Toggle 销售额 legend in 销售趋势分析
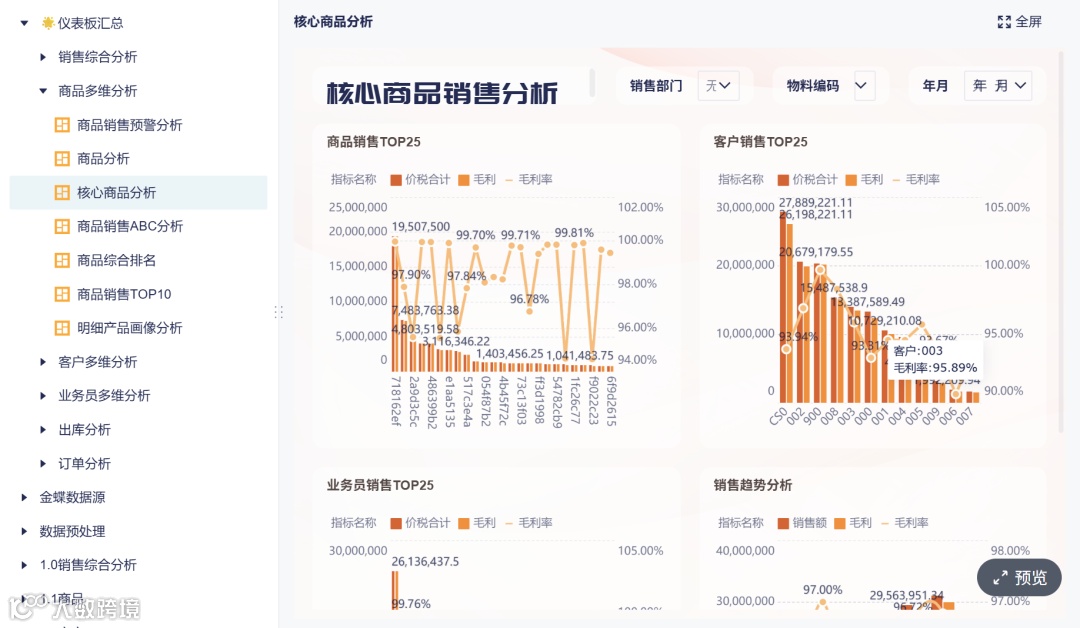The height and width of the screenshot is (628, 1080). tap(802, 523)
